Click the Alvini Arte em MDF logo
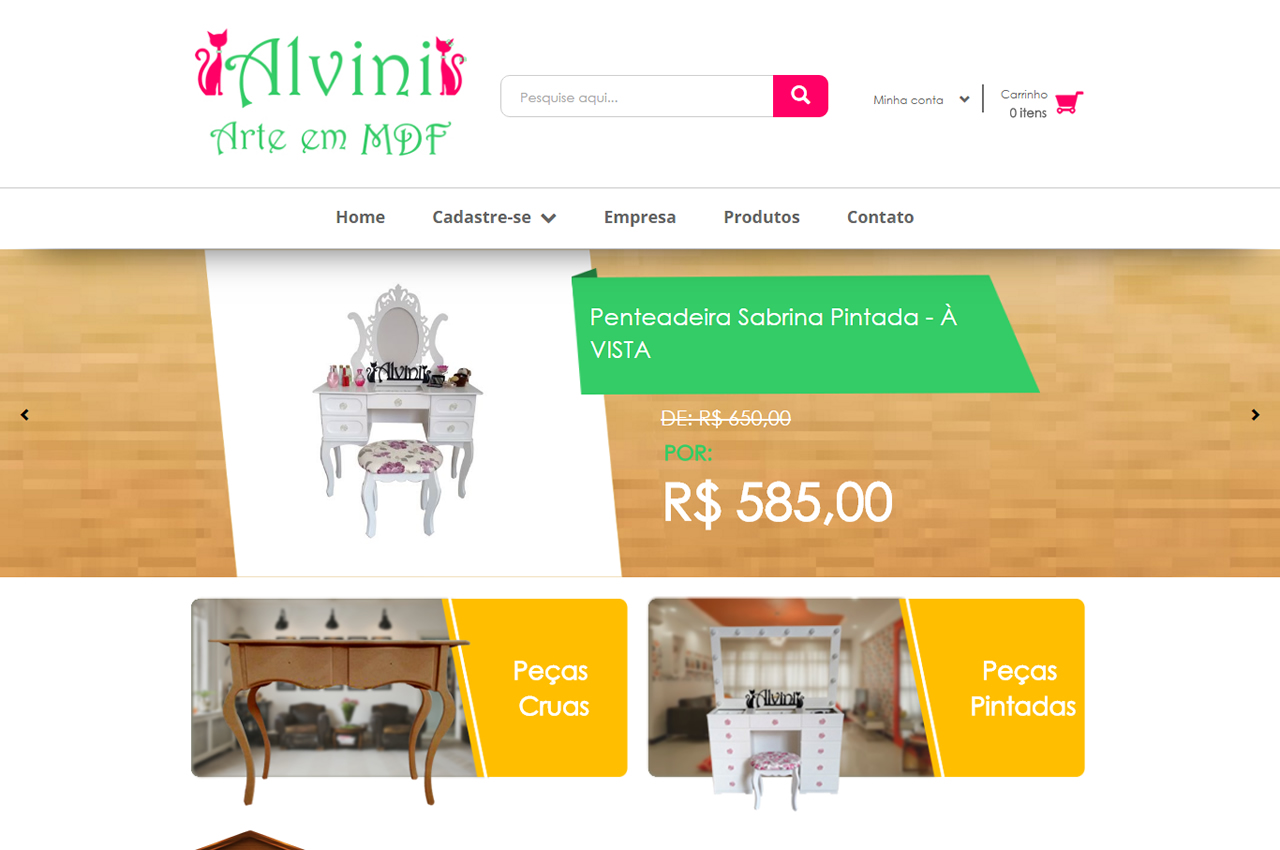 pyautogui.click(x=331, y=93)
